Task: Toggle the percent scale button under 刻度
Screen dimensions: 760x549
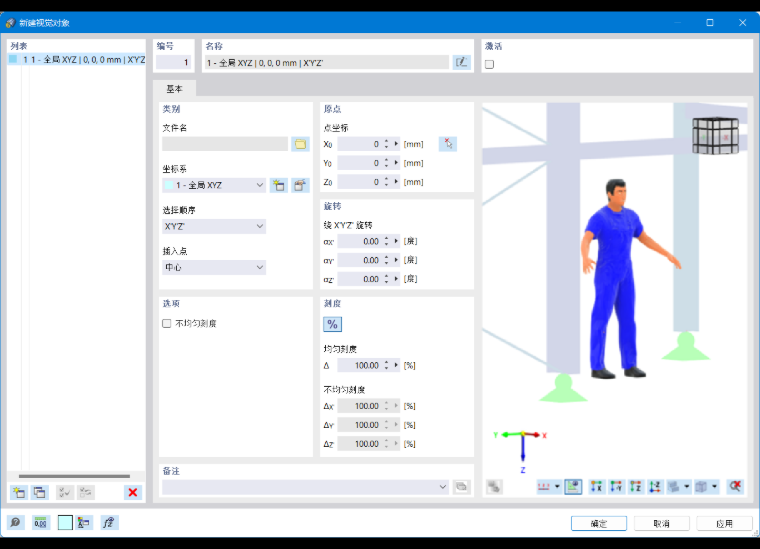Action: [332, 324]
